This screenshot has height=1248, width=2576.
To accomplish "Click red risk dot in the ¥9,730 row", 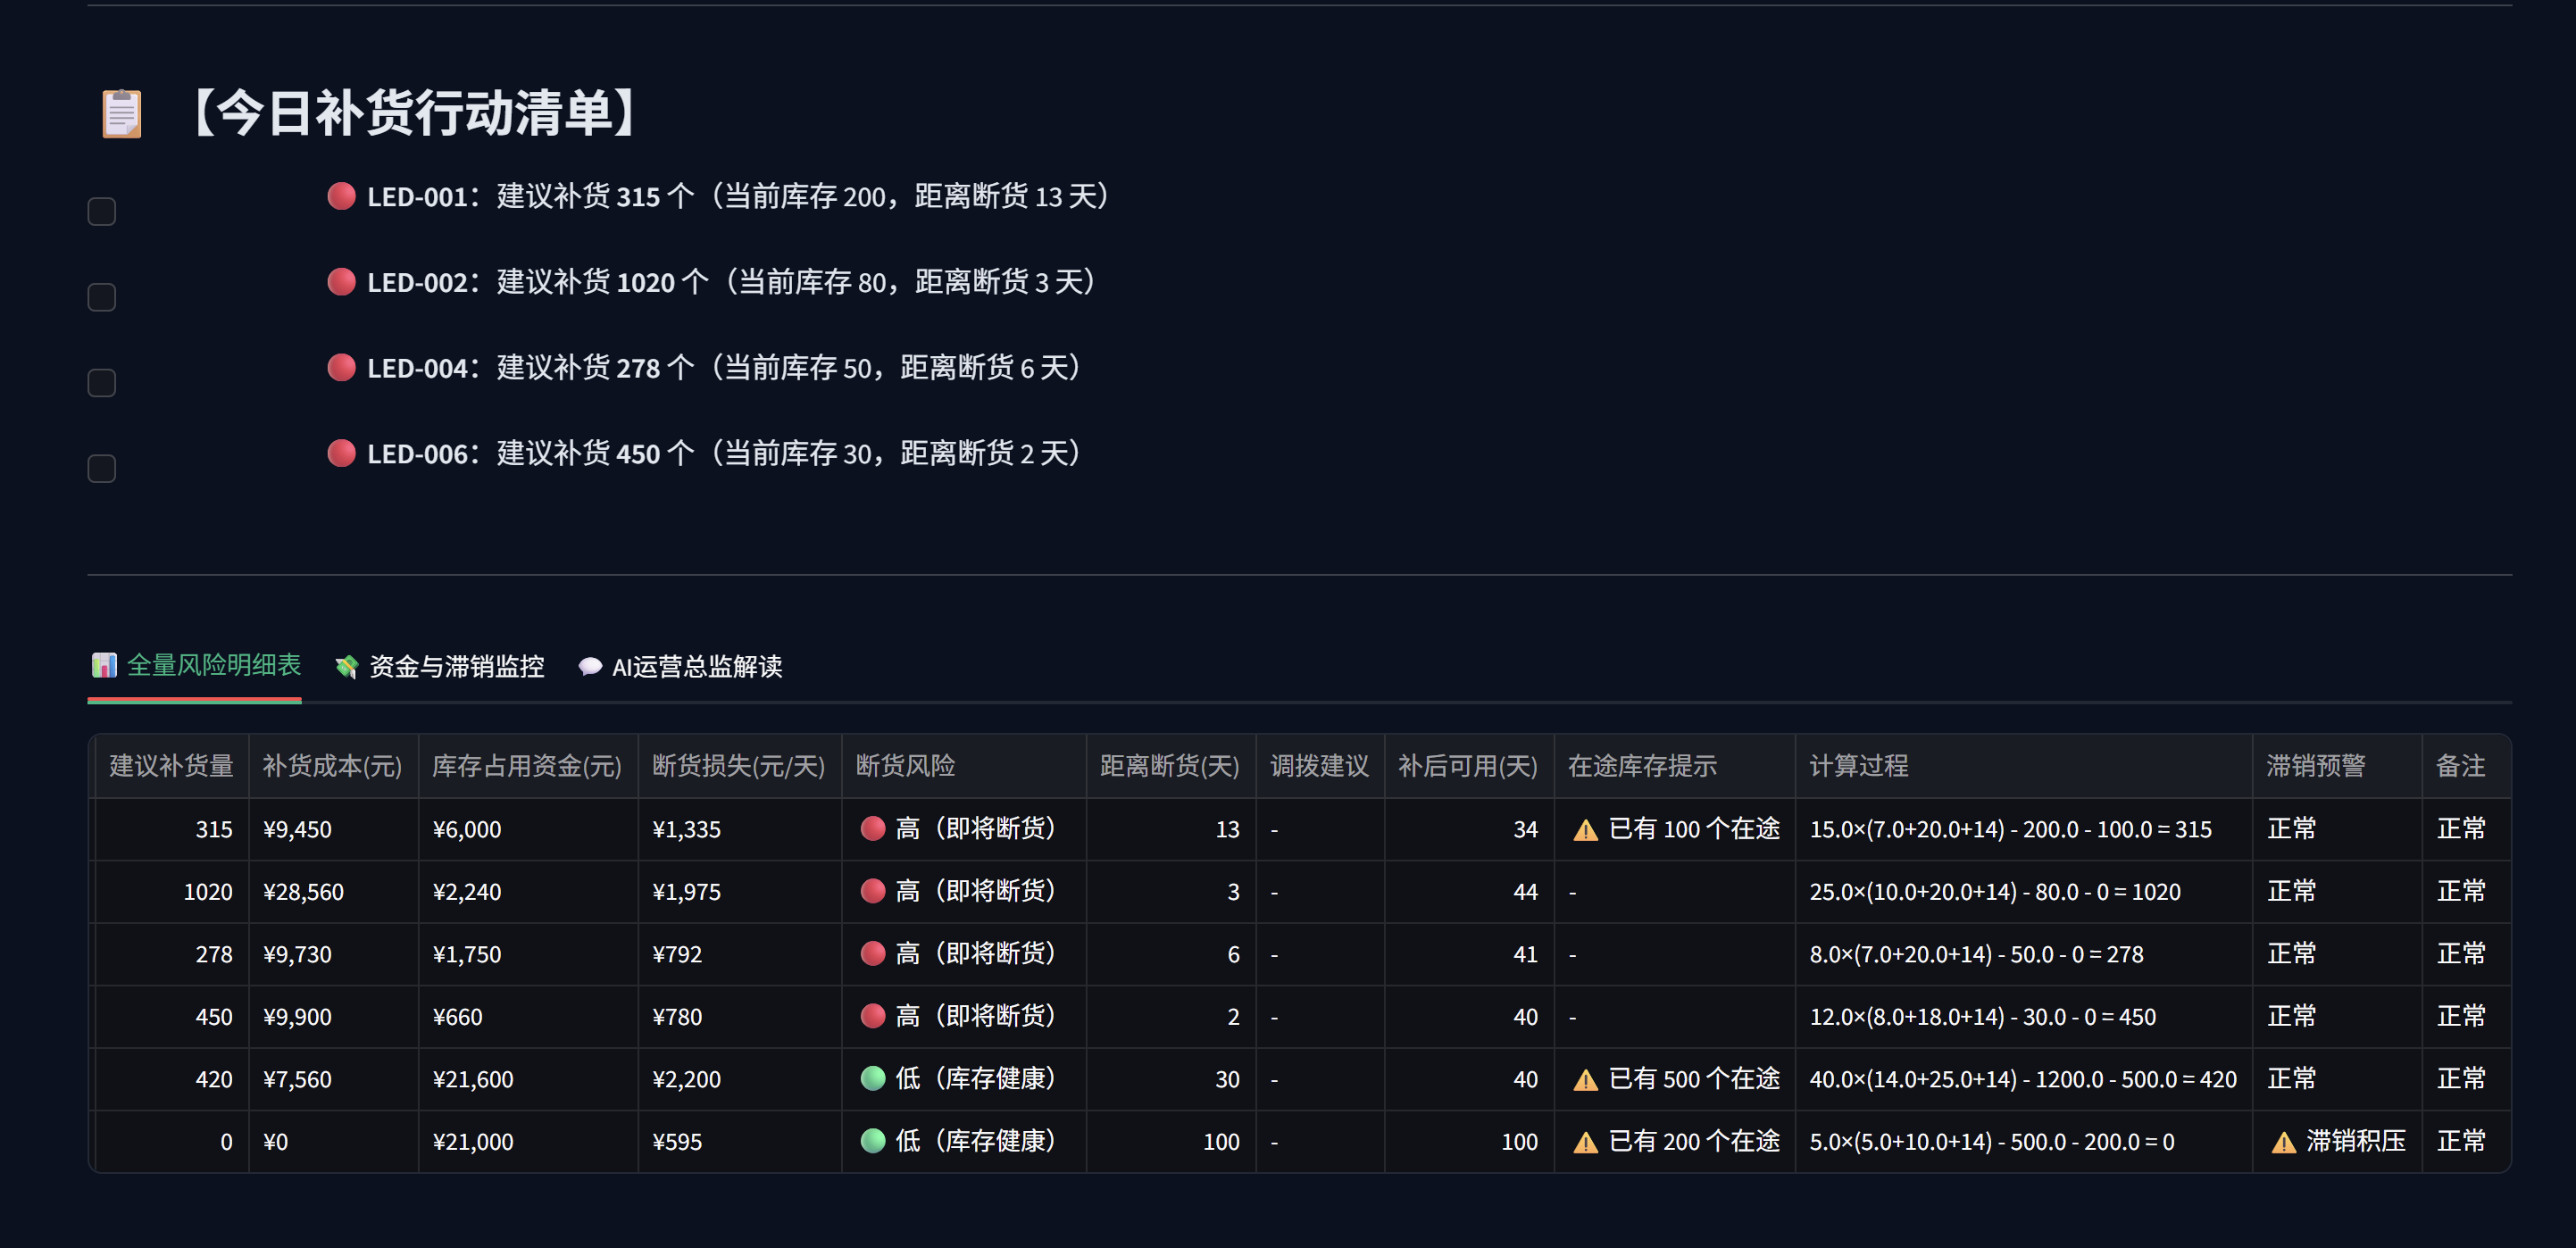I will (873, 953).
